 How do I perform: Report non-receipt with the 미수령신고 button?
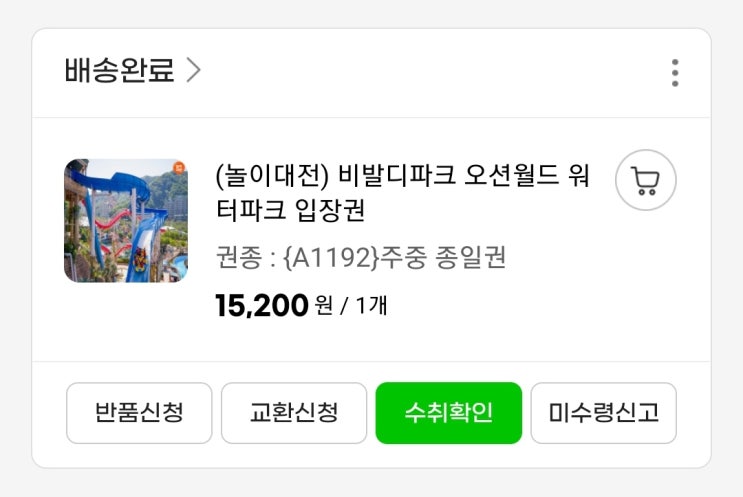coord(603,412)
